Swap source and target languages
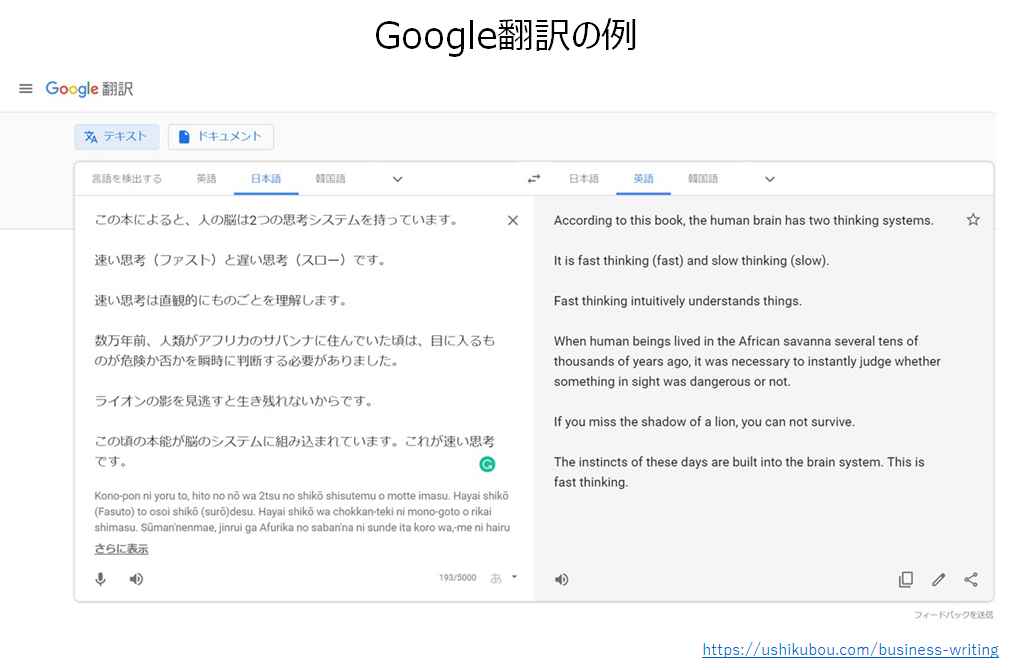The image size is (1015, 670). tap(534, 179)
